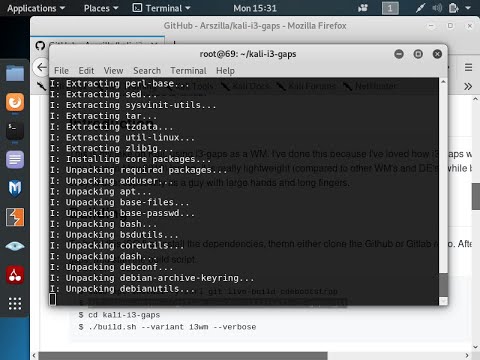Viewport: 480px width, 360px height.
Task: Click Firefox scroll left arrow
Action: 34,356
